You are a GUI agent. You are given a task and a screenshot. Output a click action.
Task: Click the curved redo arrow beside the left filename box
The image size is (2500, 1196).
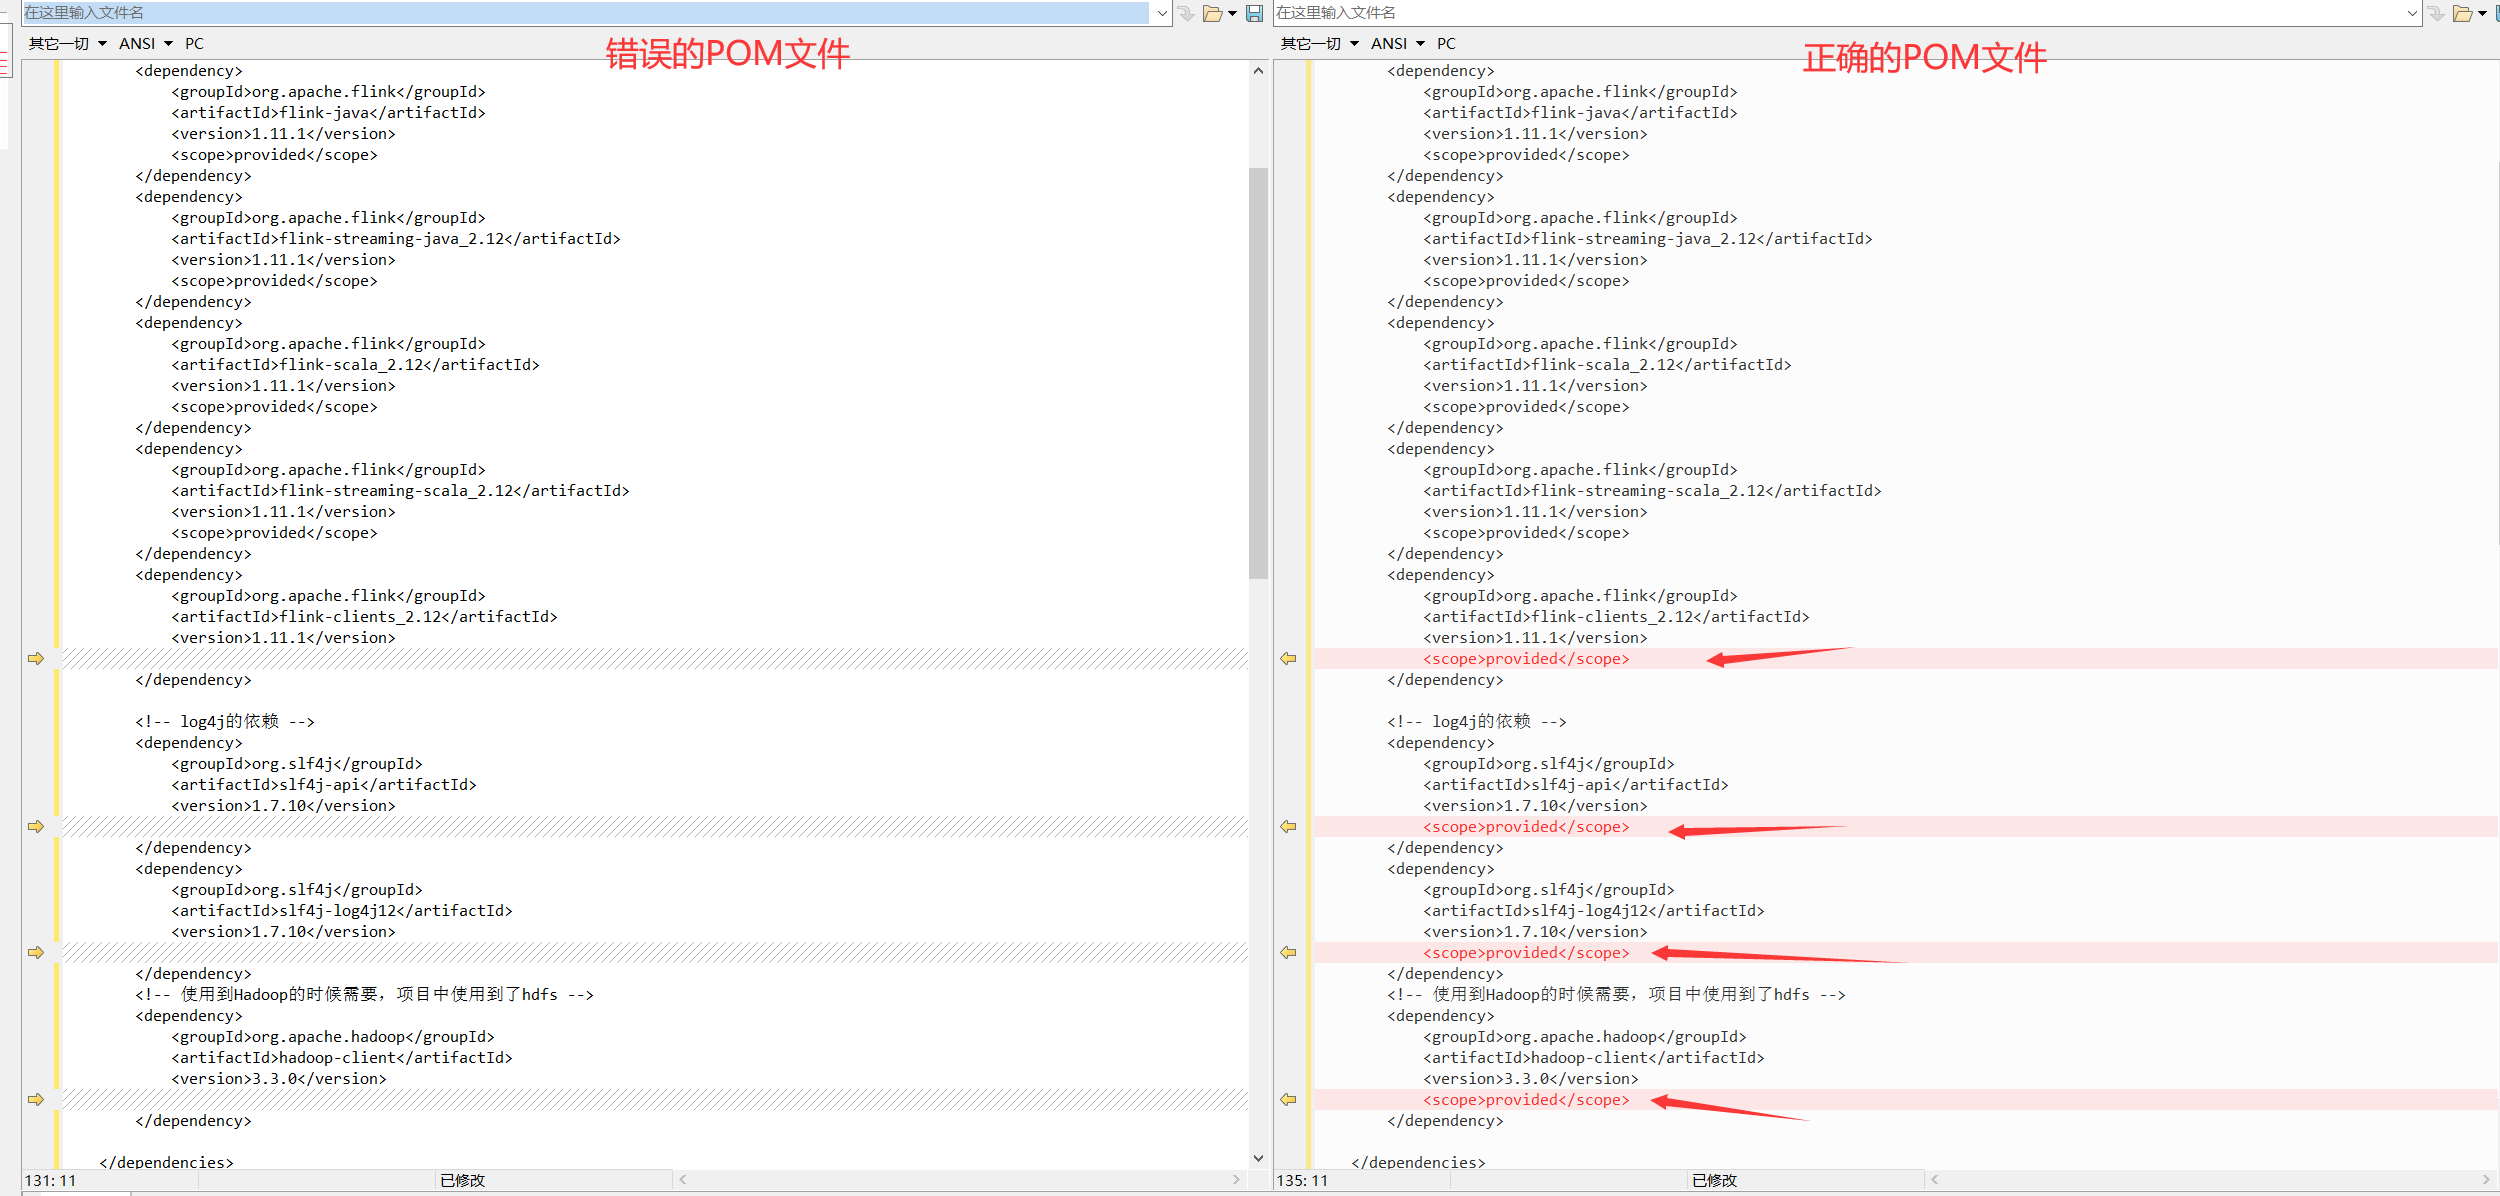pos(1186,13)
